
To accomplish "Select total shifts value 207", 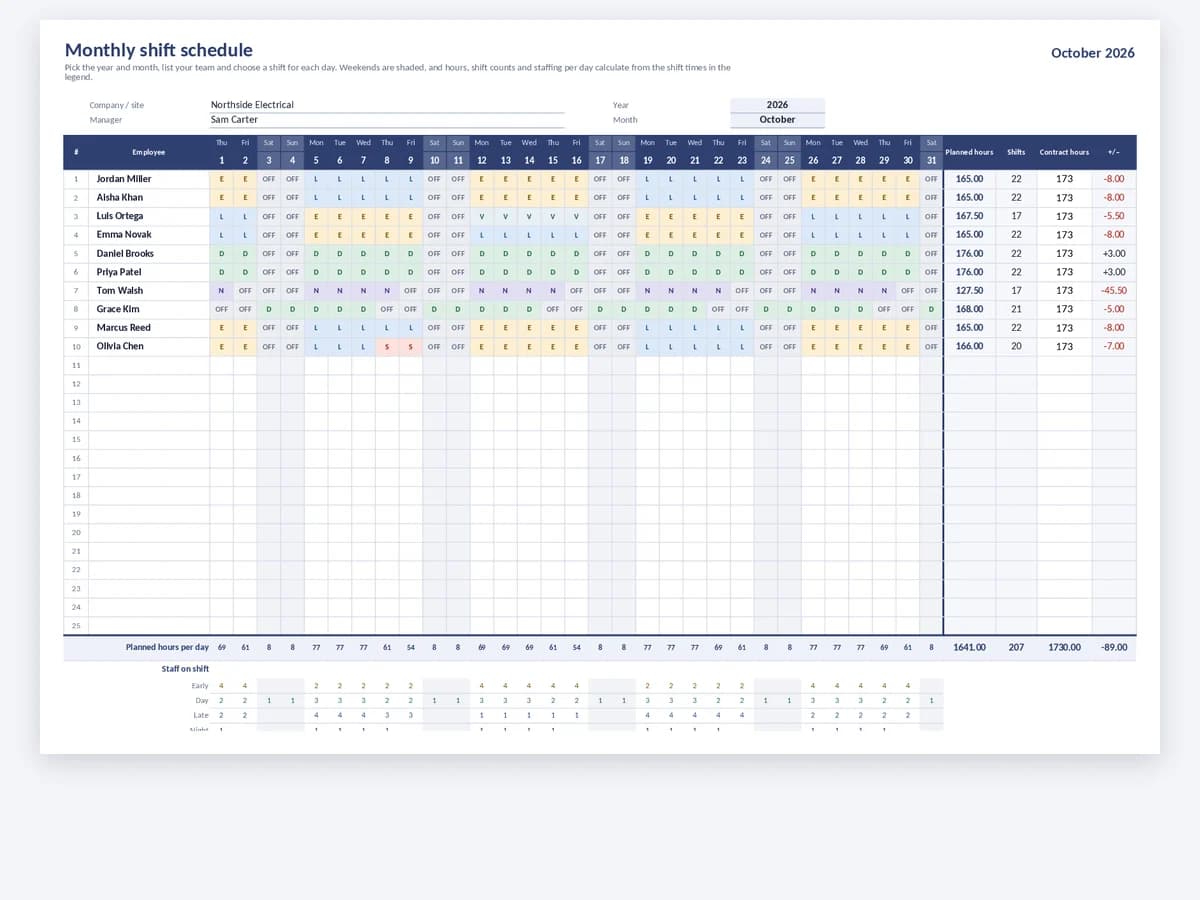I will (1016, 648).
